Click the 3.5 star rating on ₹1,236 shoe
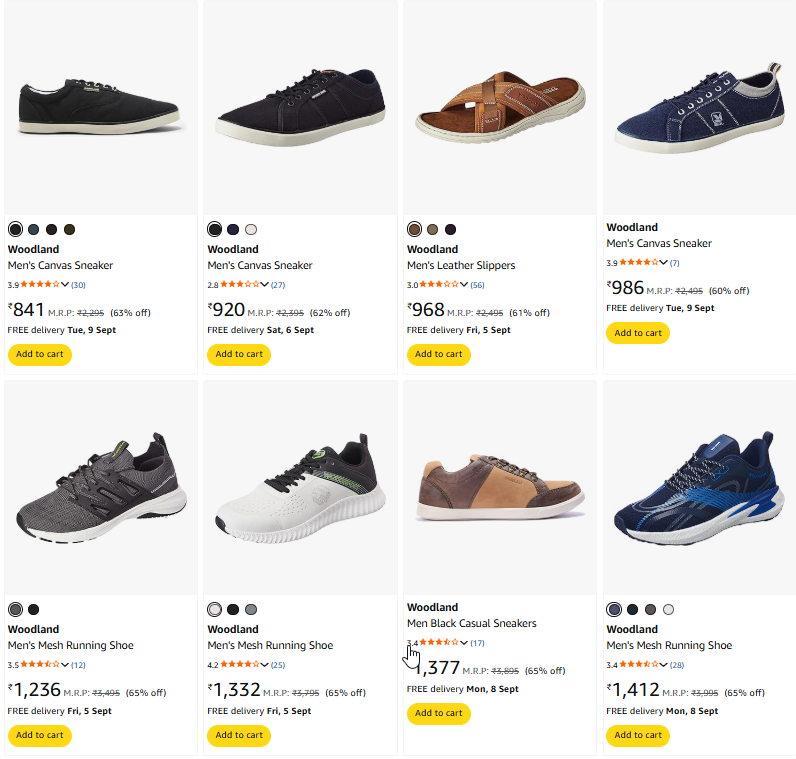 click(39, 665)
